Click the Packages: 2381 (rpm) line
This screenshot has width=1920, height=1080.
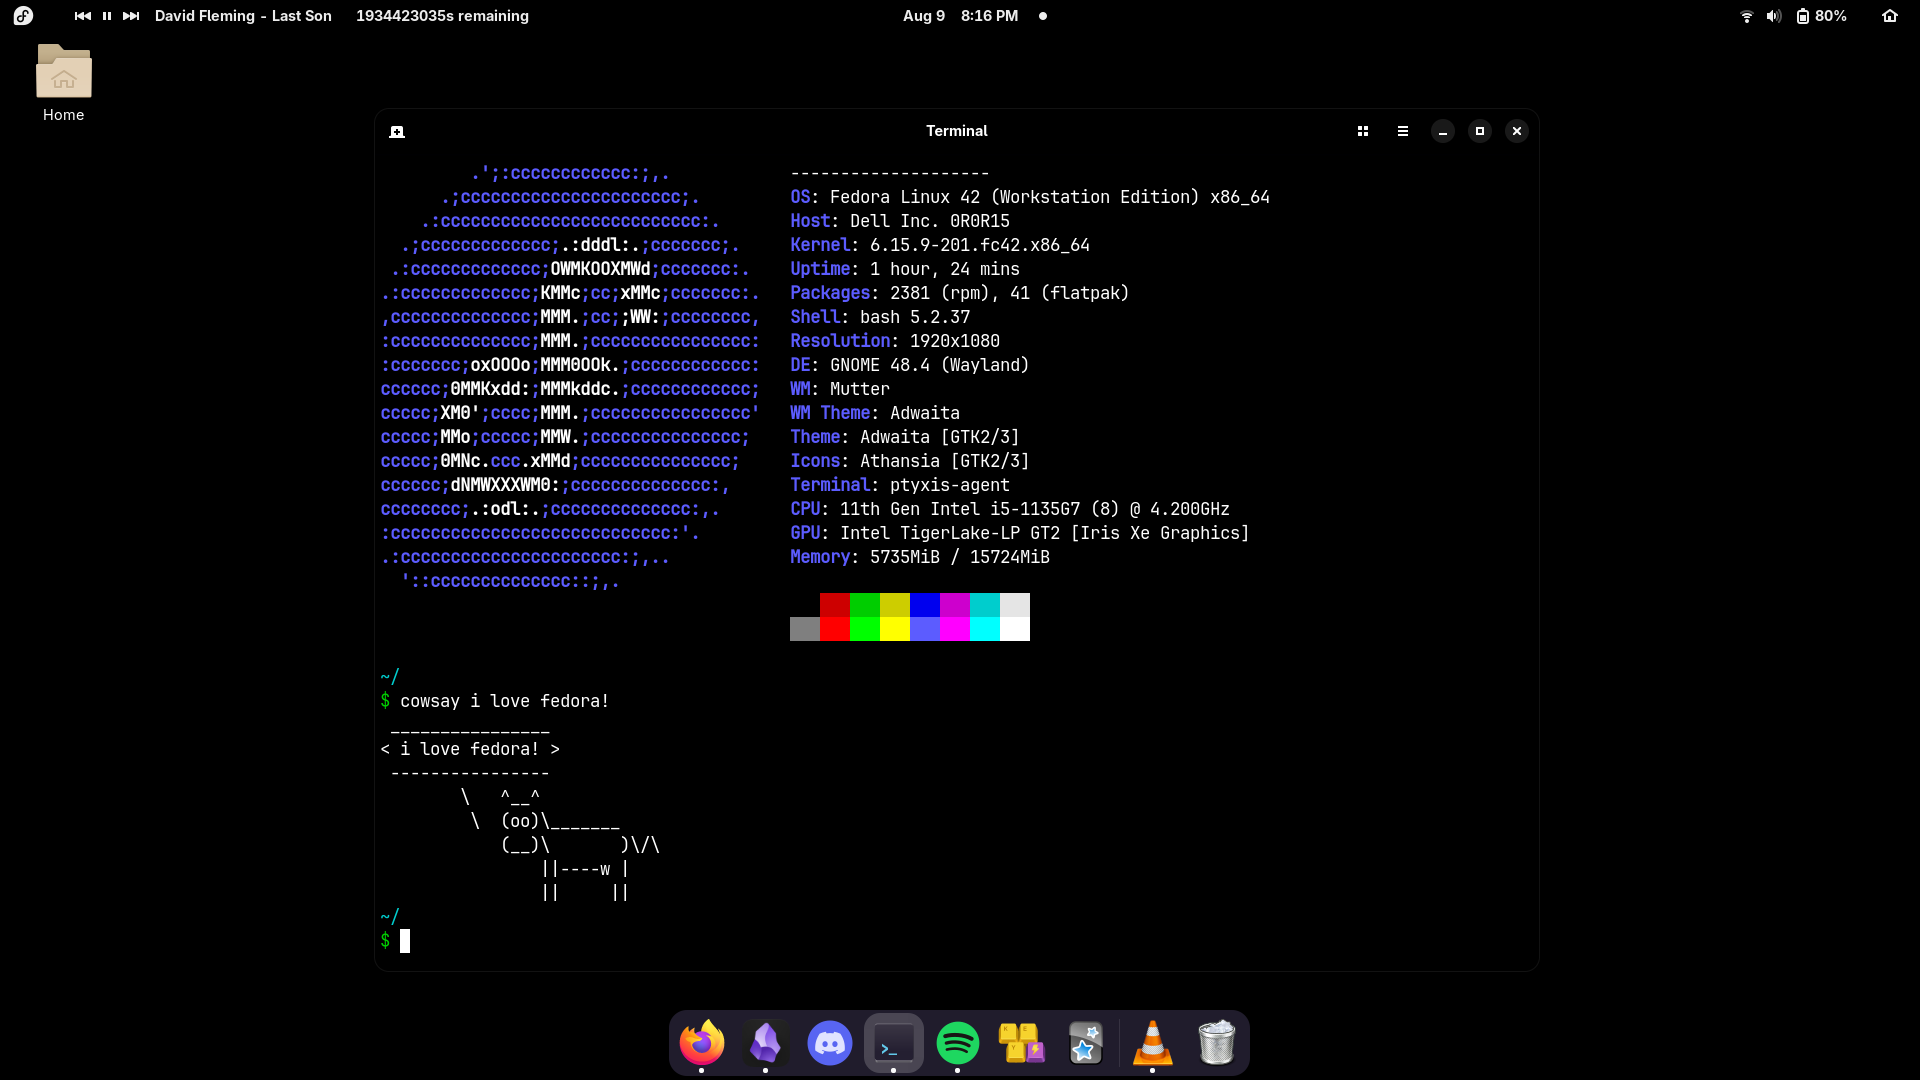(x=960, y=293)
